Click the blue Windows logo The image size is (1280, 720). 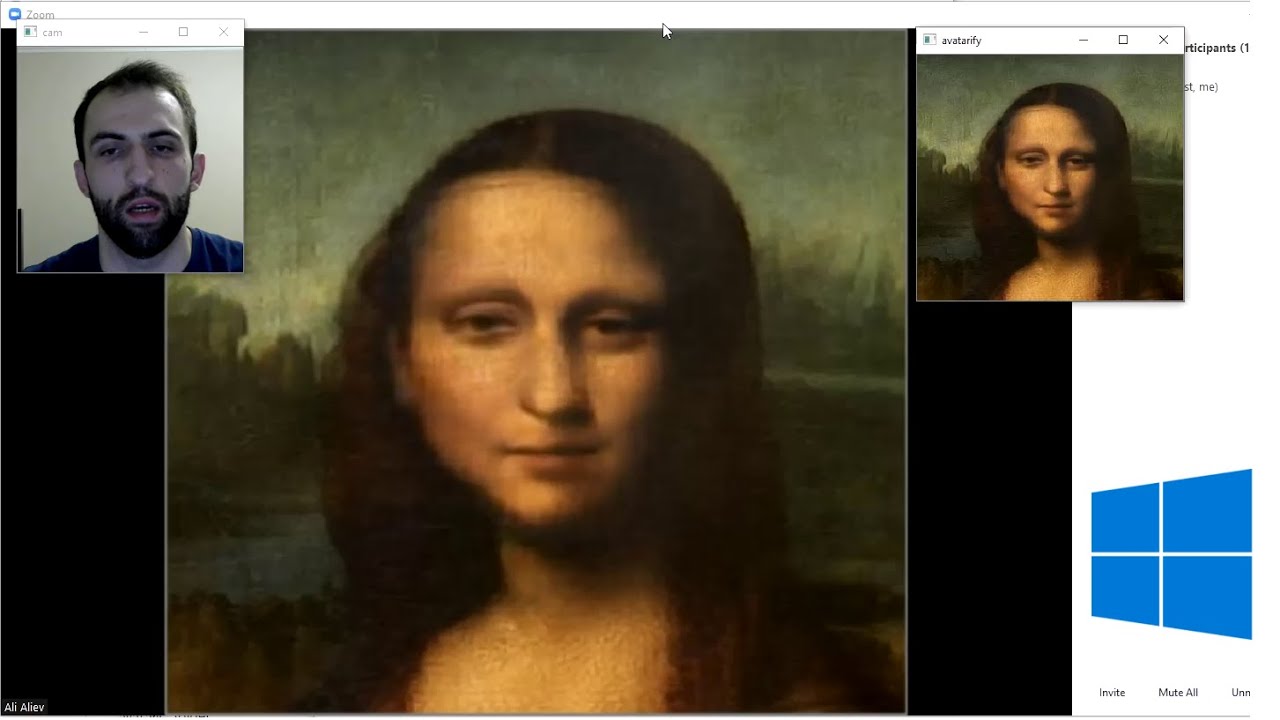click(1171, 554)
